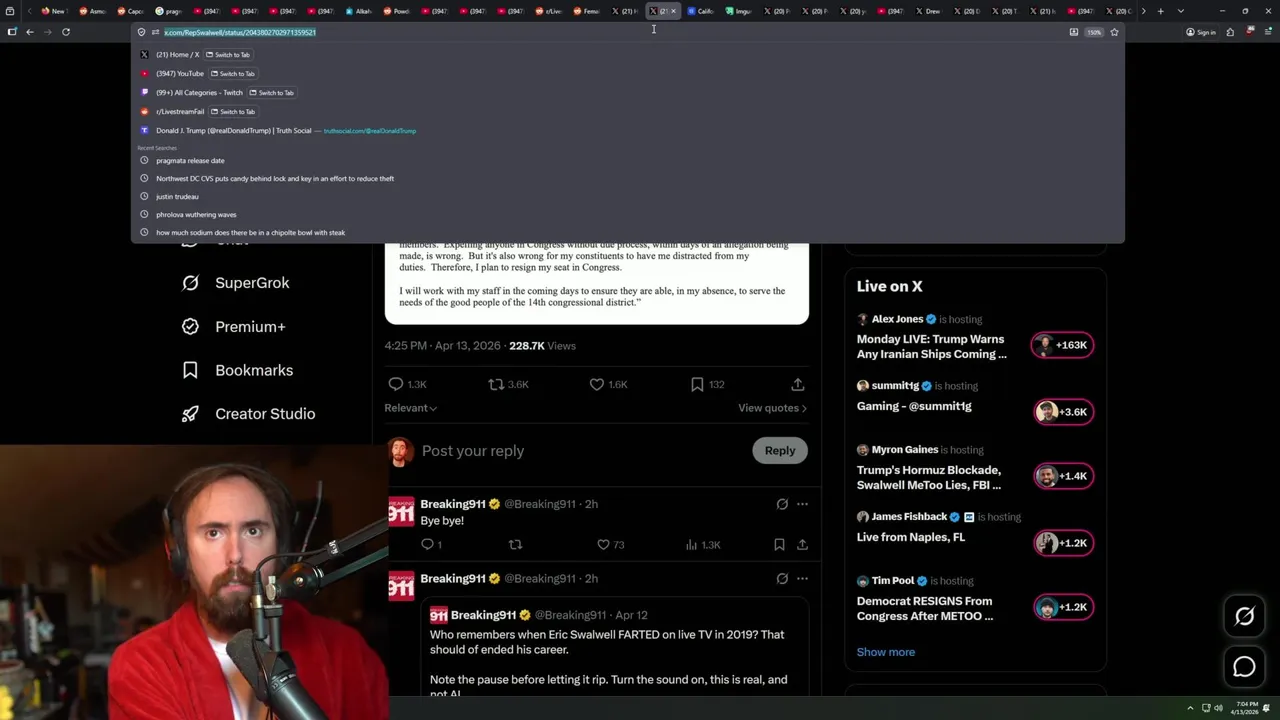The height and width of the screenshot is (720, 1280).
Task: Click Switch to Tab for Home / X
Action: click(x=228, y=55)
